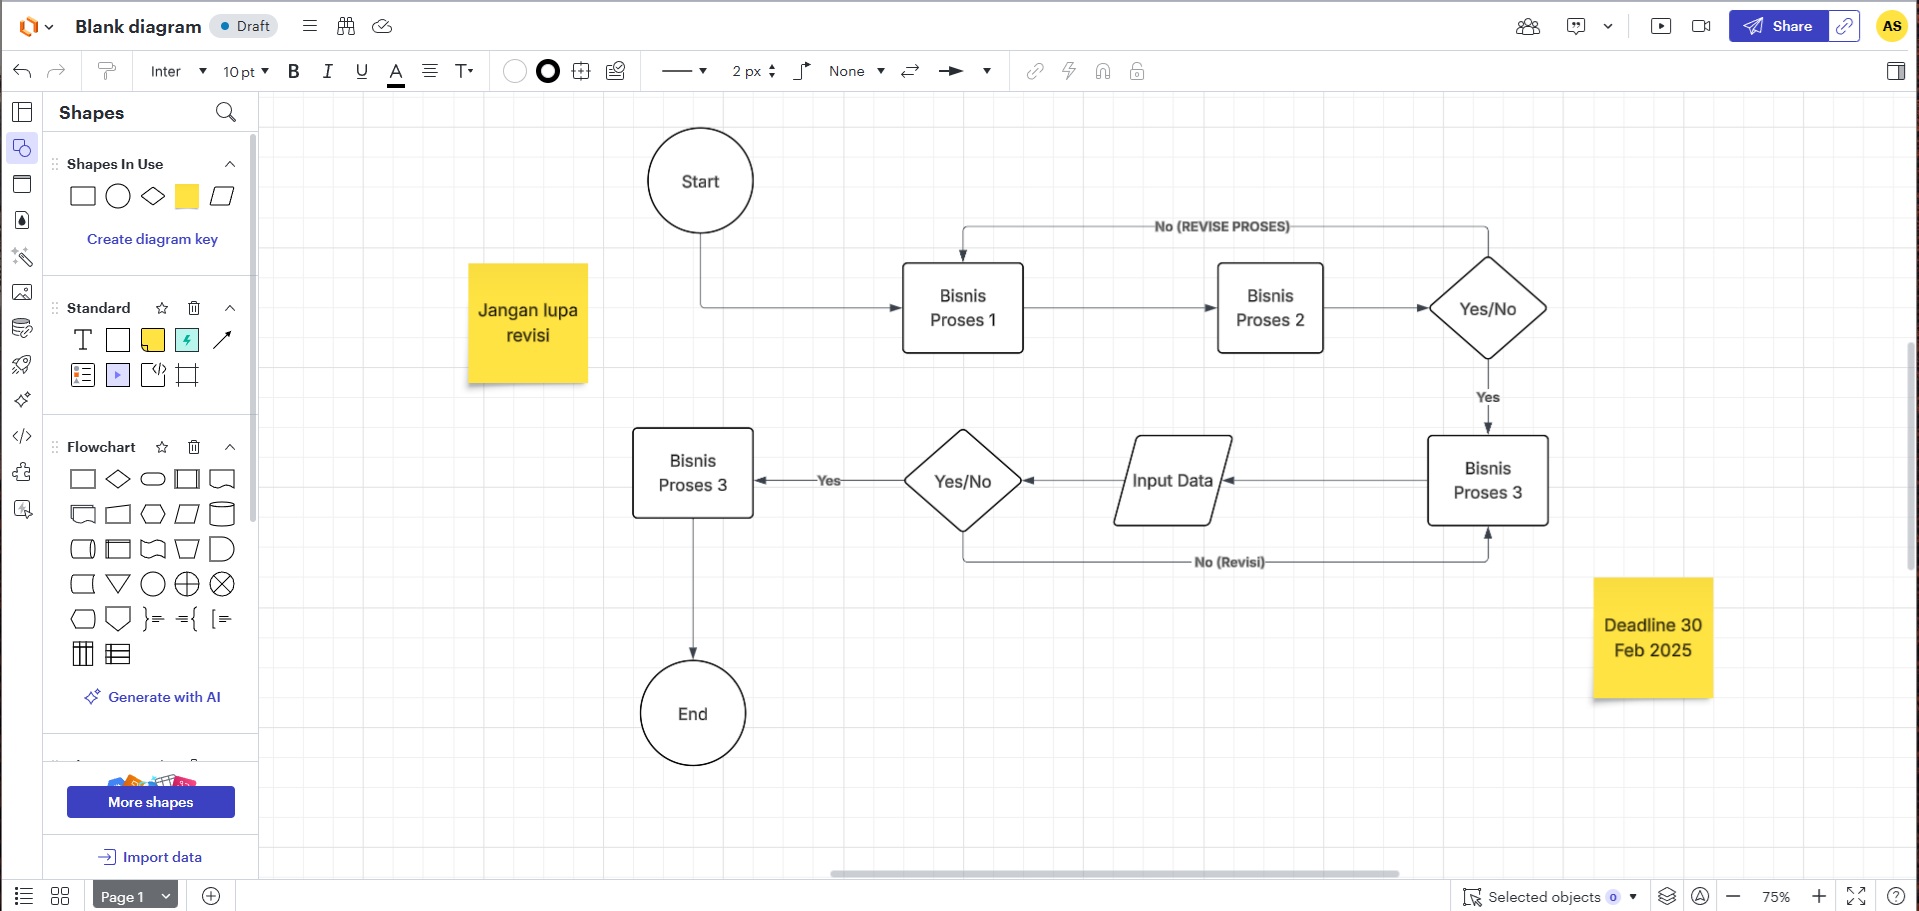The image size is (1919, 911).
Task: Zoom in with plus button
Action: click(1819, 896)
